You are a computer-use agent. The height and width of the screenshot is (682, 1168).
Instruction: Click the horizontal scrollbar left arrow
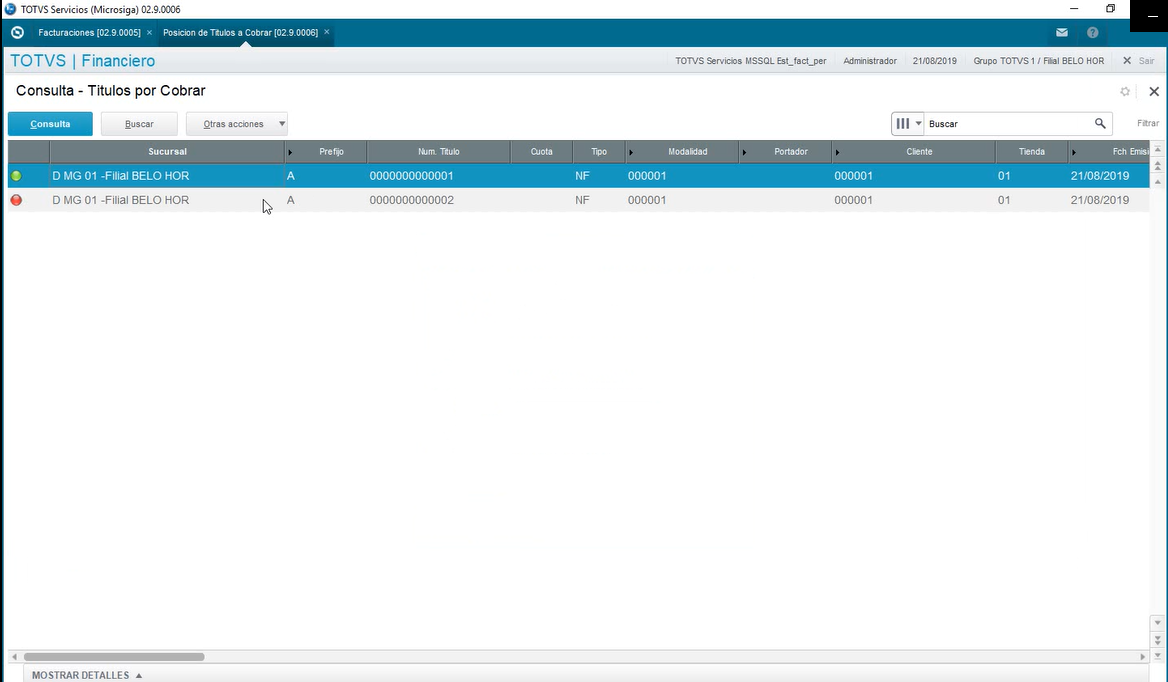(14, 657)
